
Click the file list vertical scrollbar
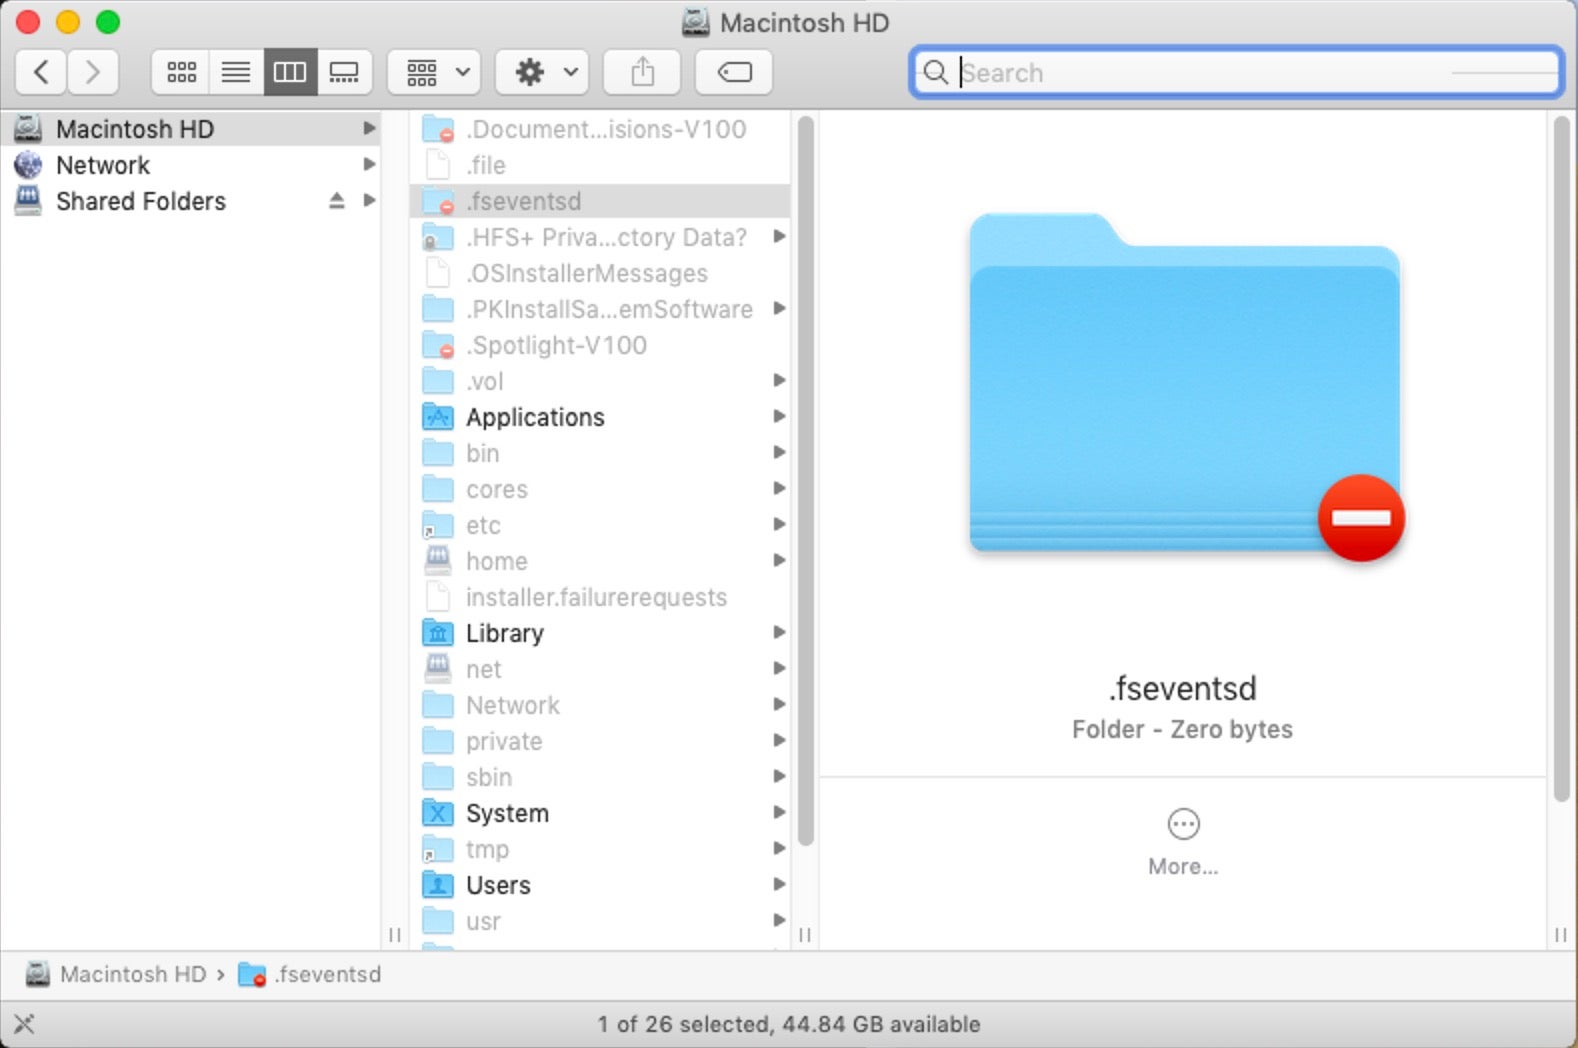tap(805, 480)
